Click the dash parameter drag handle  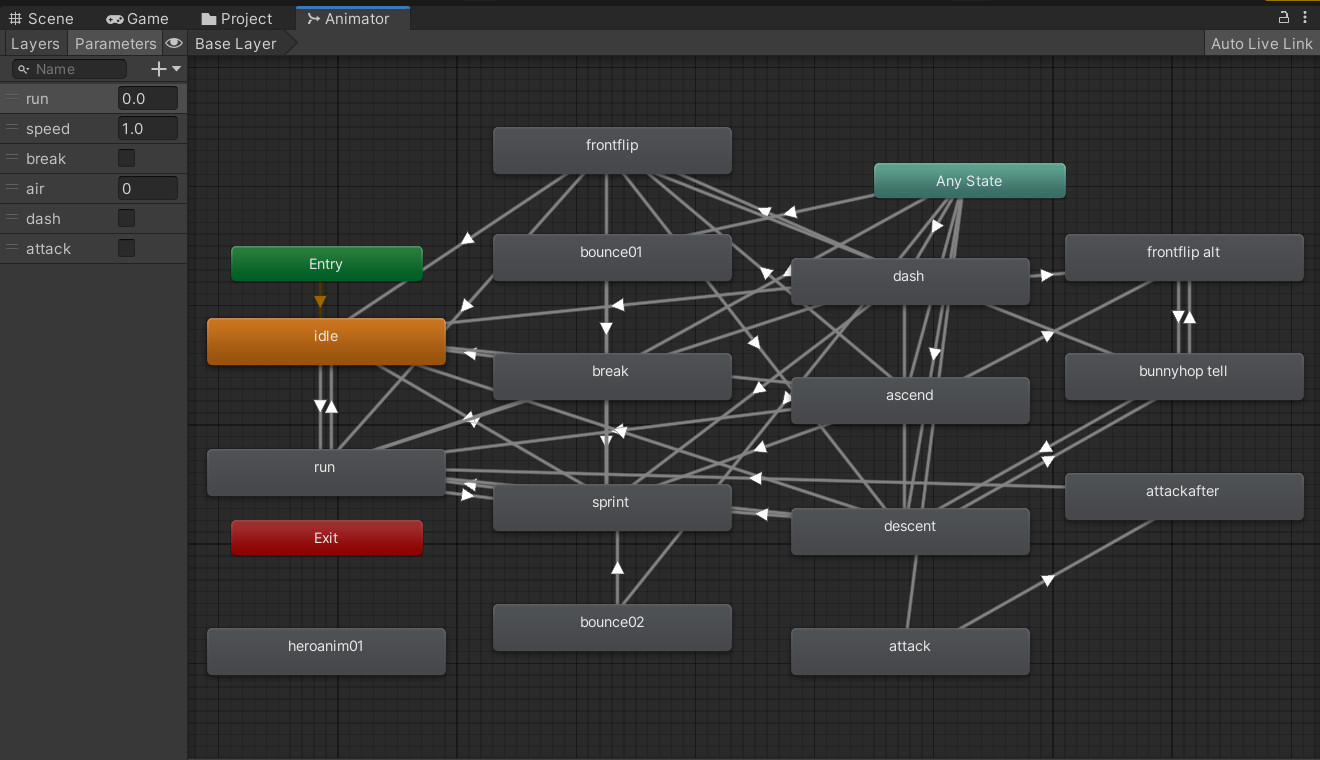(12, 218)
